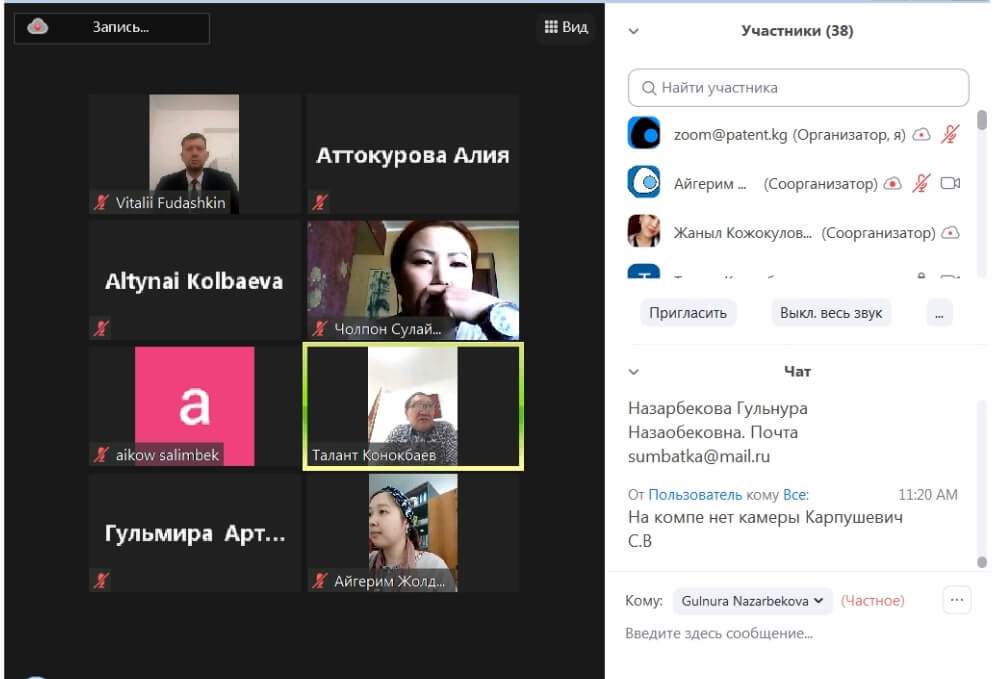
Task: Click muted mic on Аттокурова Алия tile
Action: coord(320,203)
